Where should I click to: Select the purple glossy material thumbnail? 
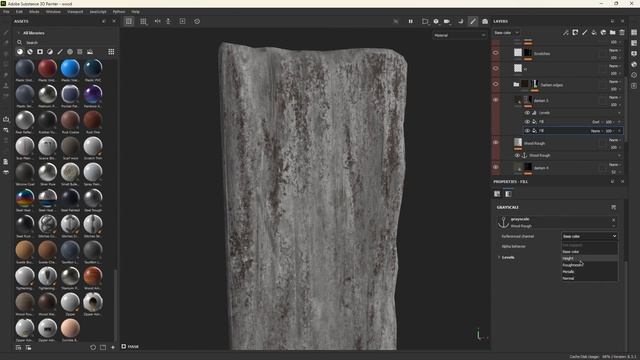93,94
